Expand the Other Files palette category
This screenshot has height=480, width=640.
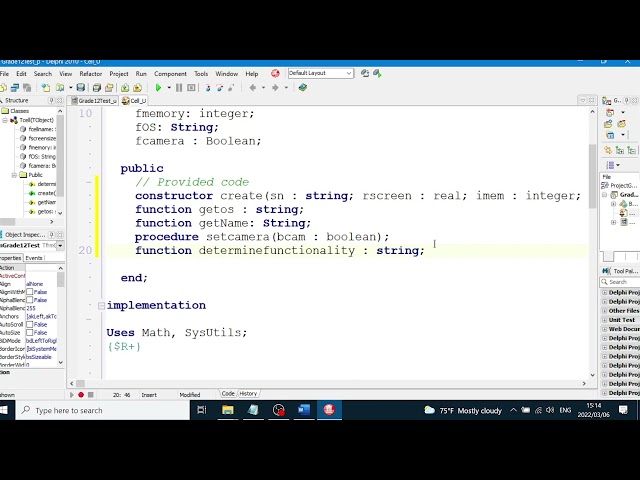(x=604, y=311)
